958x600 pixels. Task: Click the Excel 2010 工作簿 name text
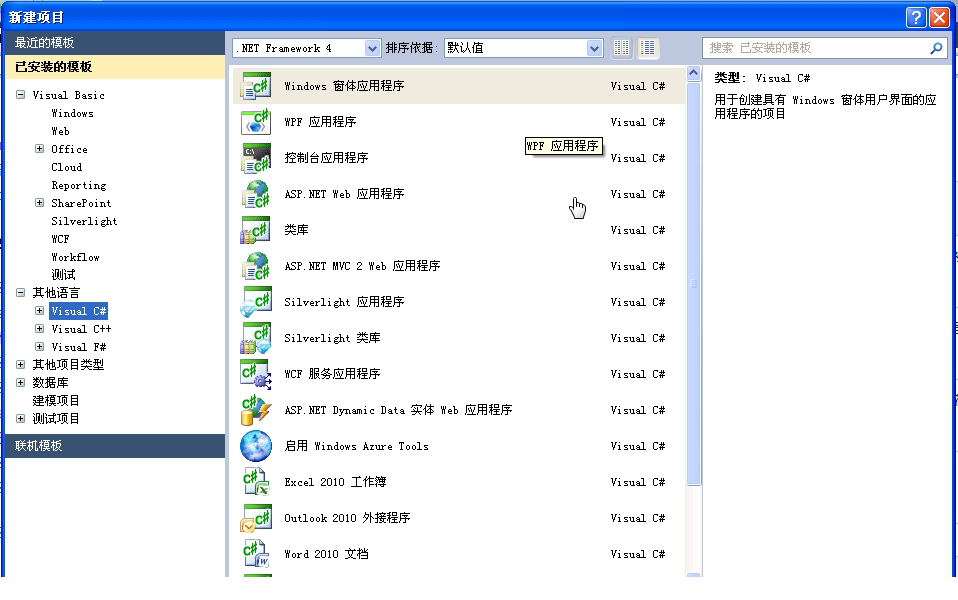pos(335,482)
